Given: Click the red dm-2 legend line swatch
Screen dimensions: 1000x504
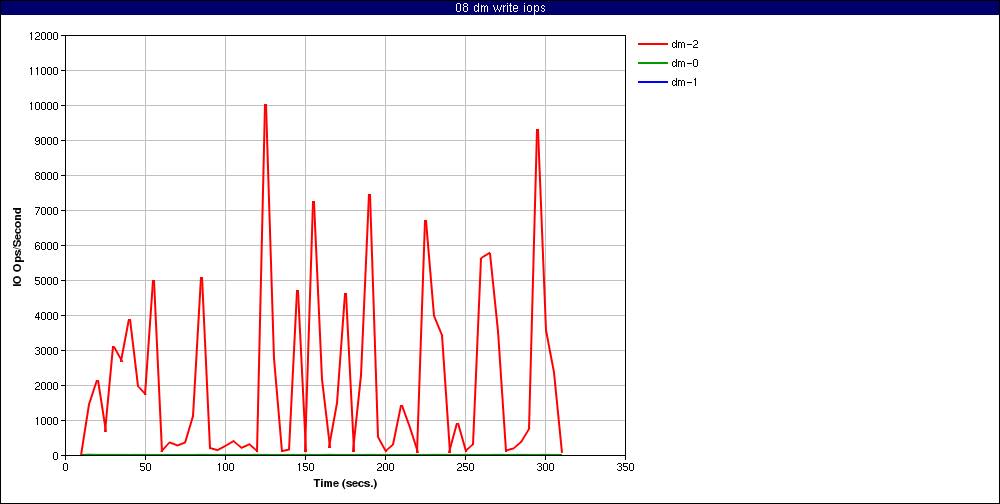Looking at the screenshot, I should 651,45.
